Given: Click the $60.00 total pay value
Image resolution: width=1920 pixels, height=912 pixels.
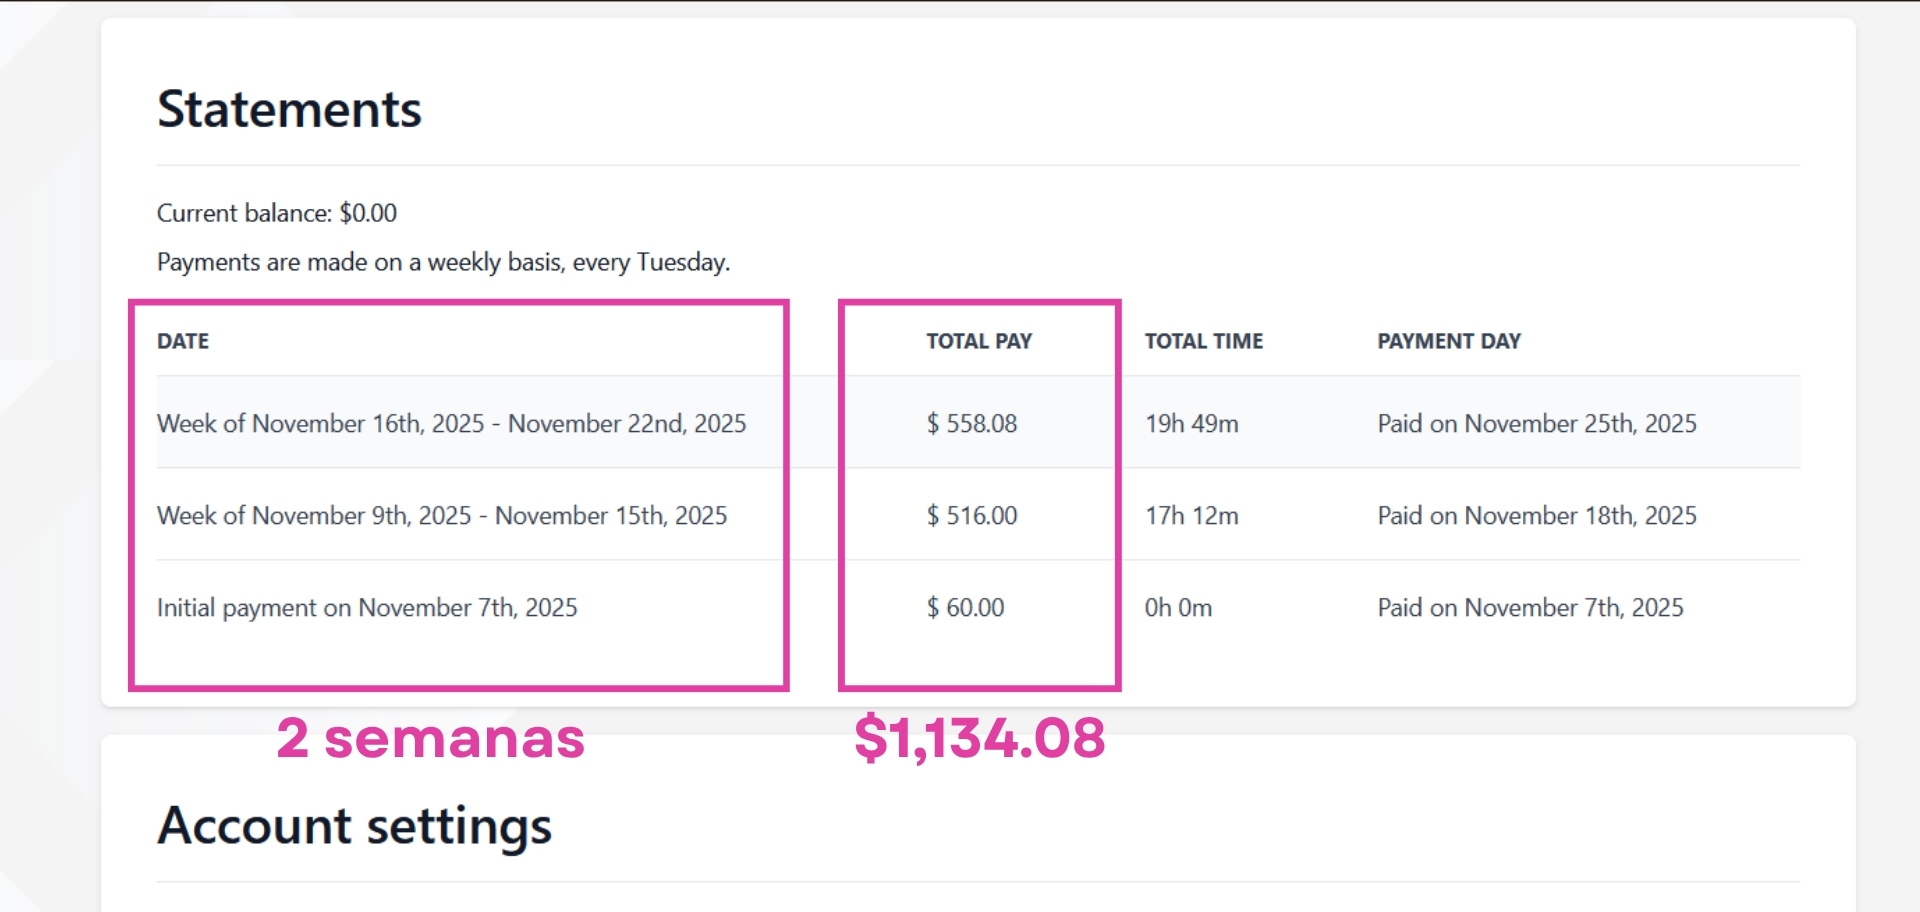Looking at the screenshot, I should [965, 606].
